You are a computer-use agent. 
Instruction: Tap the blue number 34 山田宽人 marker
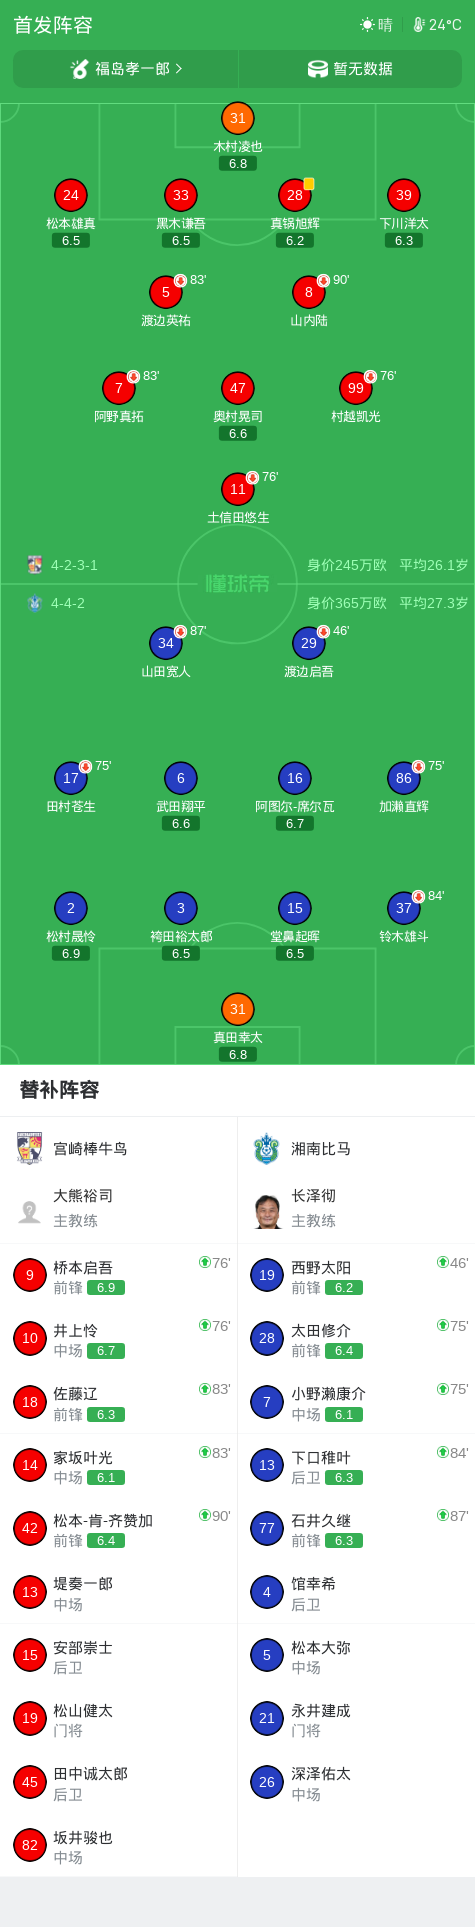(166, 643)
